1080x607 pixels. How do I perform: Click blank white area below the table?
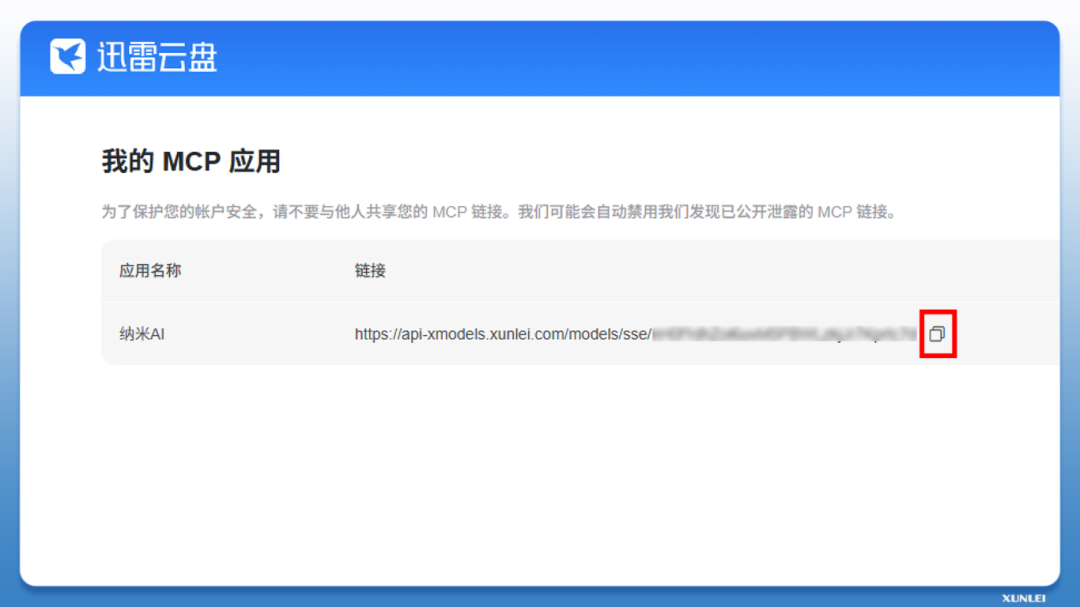click(540, 470)
